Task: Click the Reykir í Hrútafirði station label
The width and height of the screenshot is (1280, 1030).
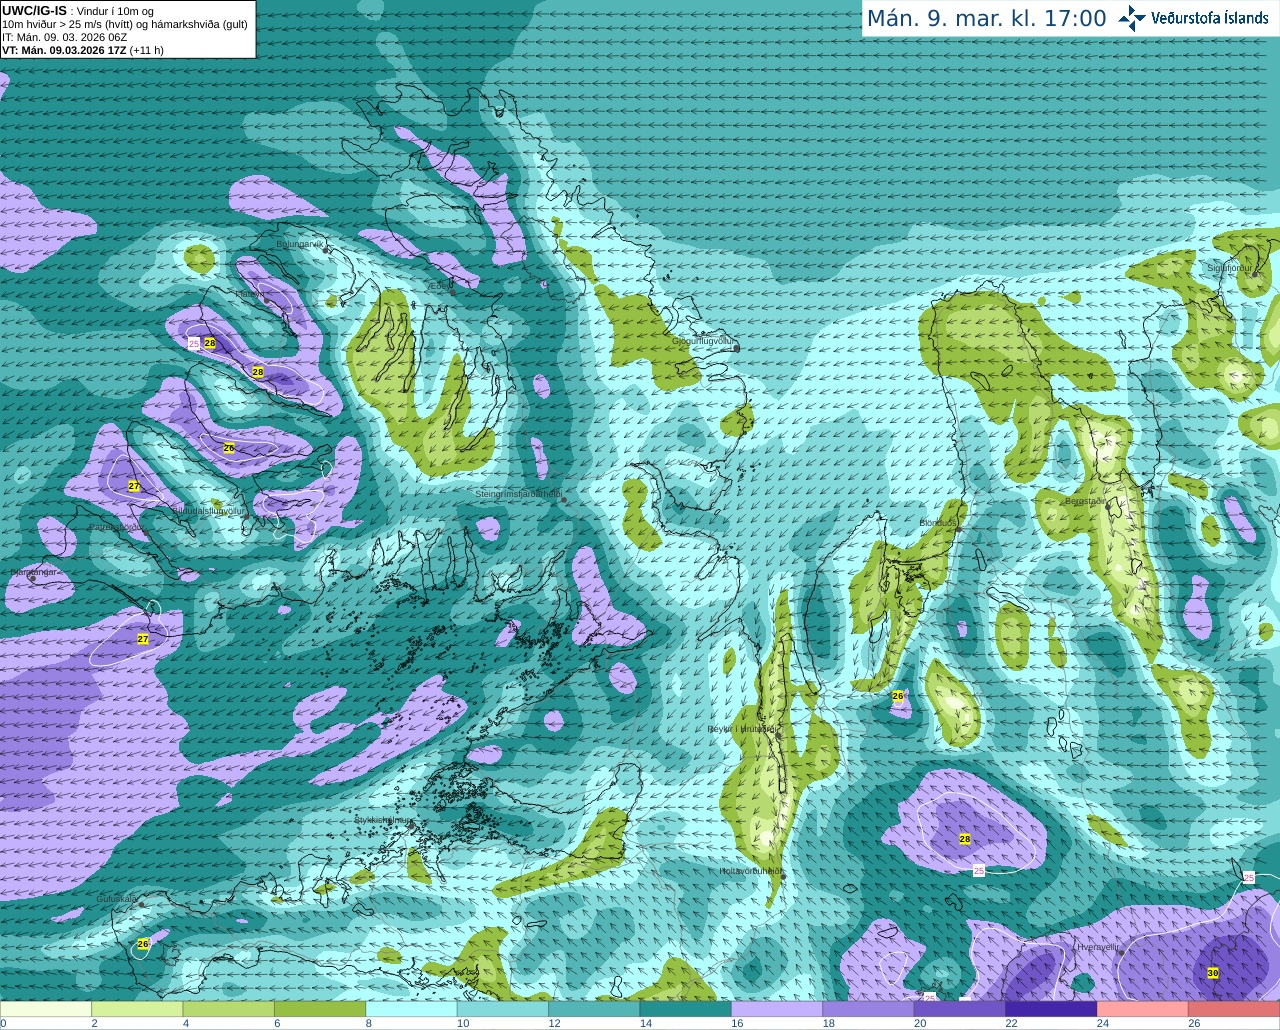Action: 741,729
